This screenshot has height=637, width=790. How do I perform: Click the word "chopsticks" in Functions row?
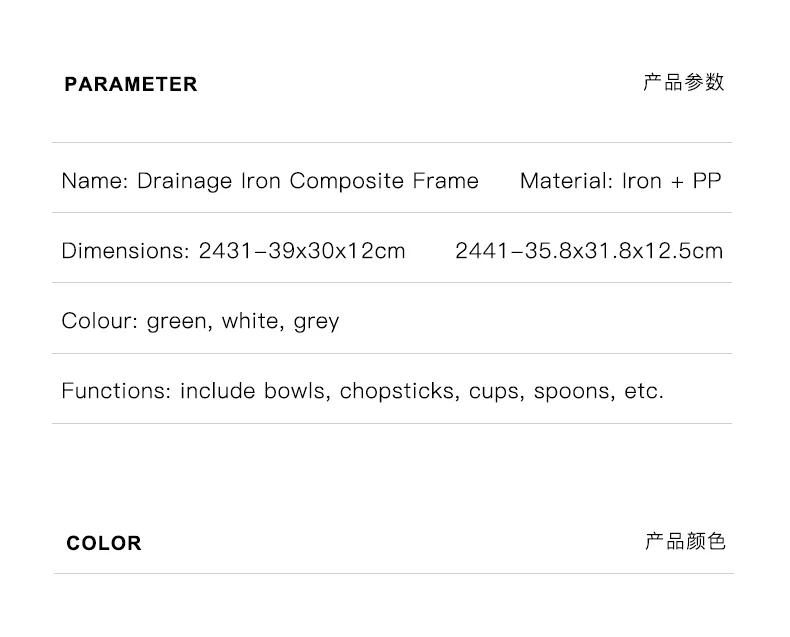(x=400, y=391)
